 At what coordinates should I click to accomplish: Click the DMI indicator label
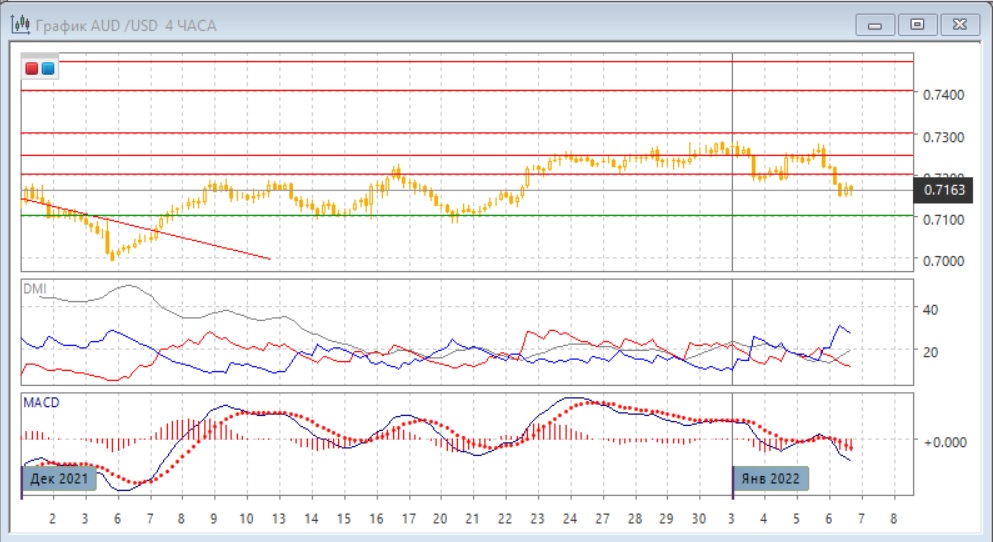pyautogui.click(x=35, y=289)
